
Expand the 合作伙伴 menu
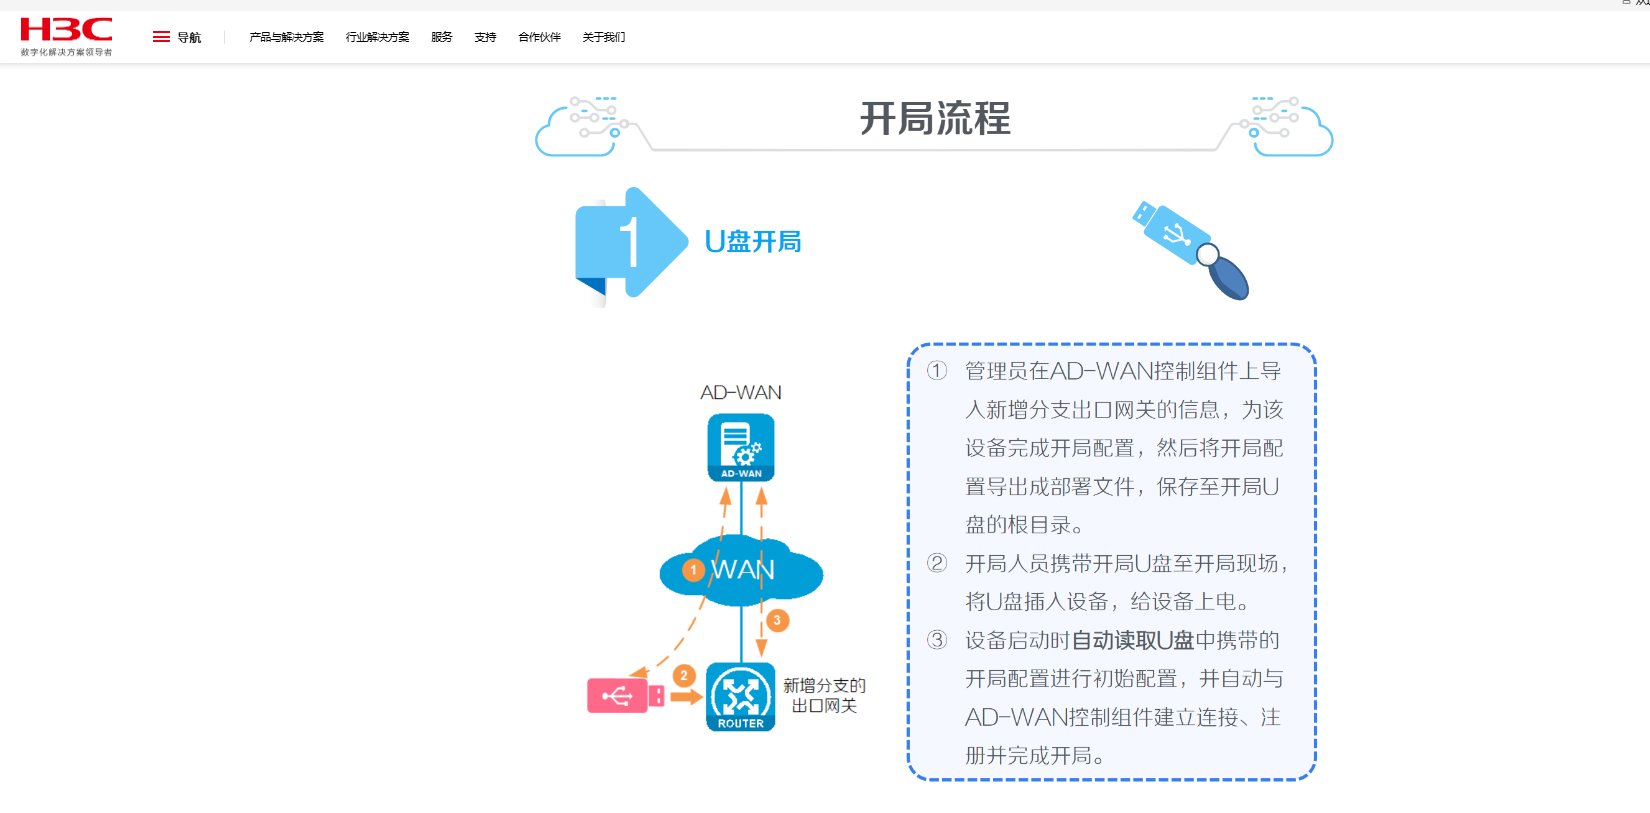pyautogui.click(x=539, y=37)
